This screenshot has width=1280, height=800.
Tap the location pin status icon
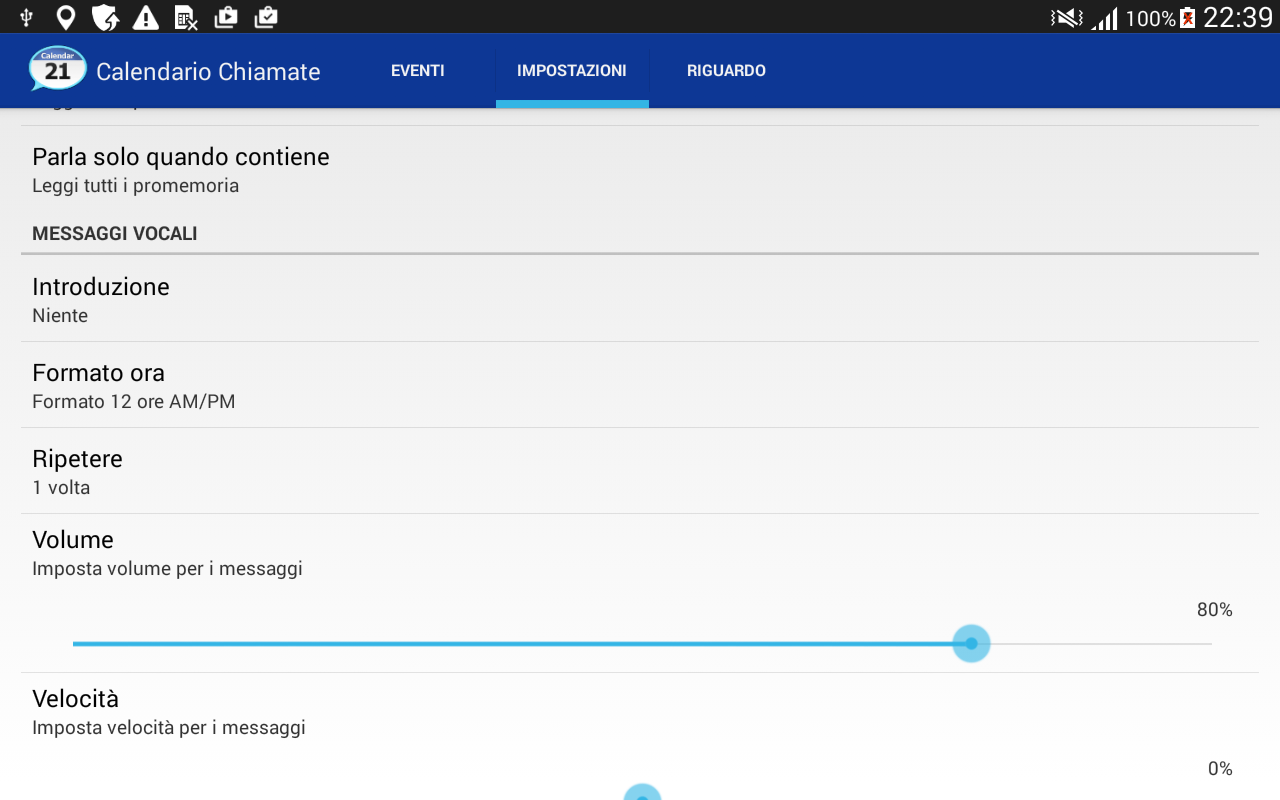[66, 17]
